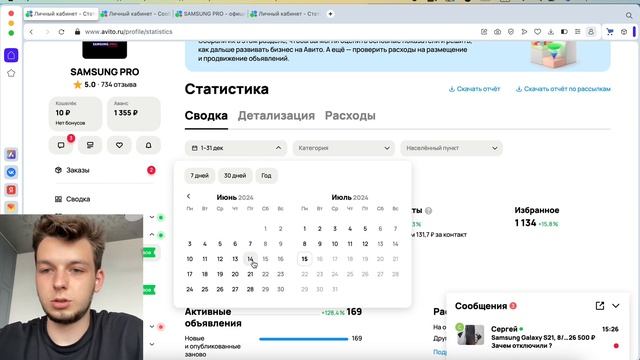Pick June 28 in calendar

pos(250,289)
